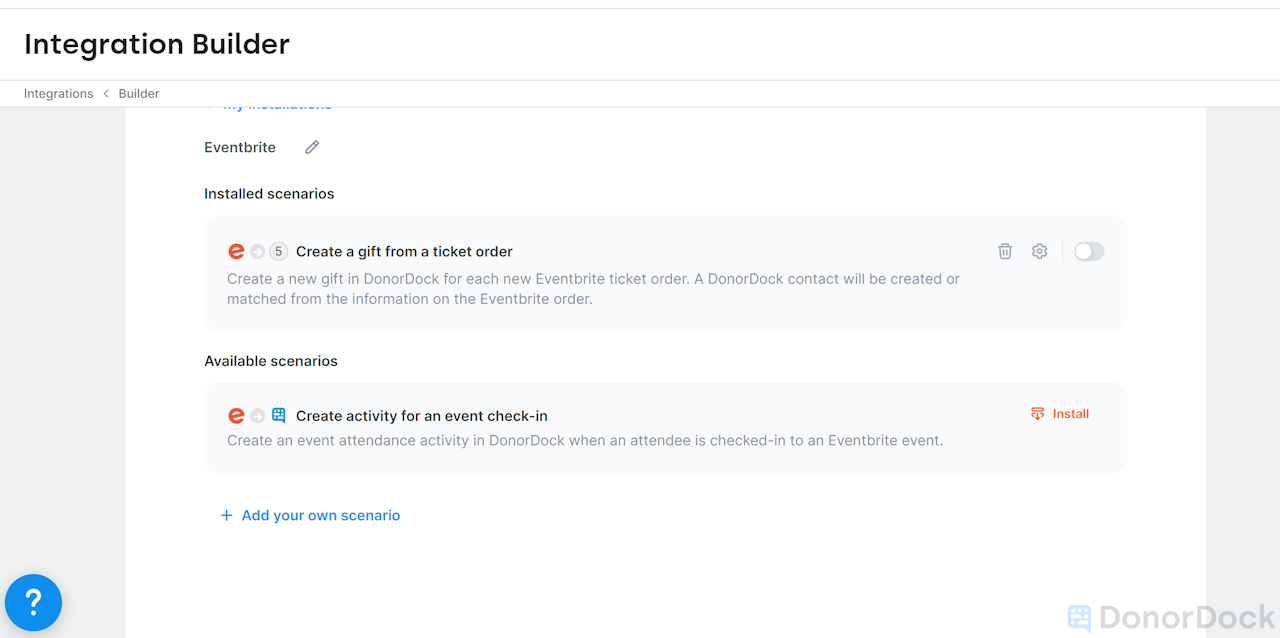Open the Create activity for an event check-in title
The height and width of the screenshot is (638, 1280).
click(x=421, y=416)
